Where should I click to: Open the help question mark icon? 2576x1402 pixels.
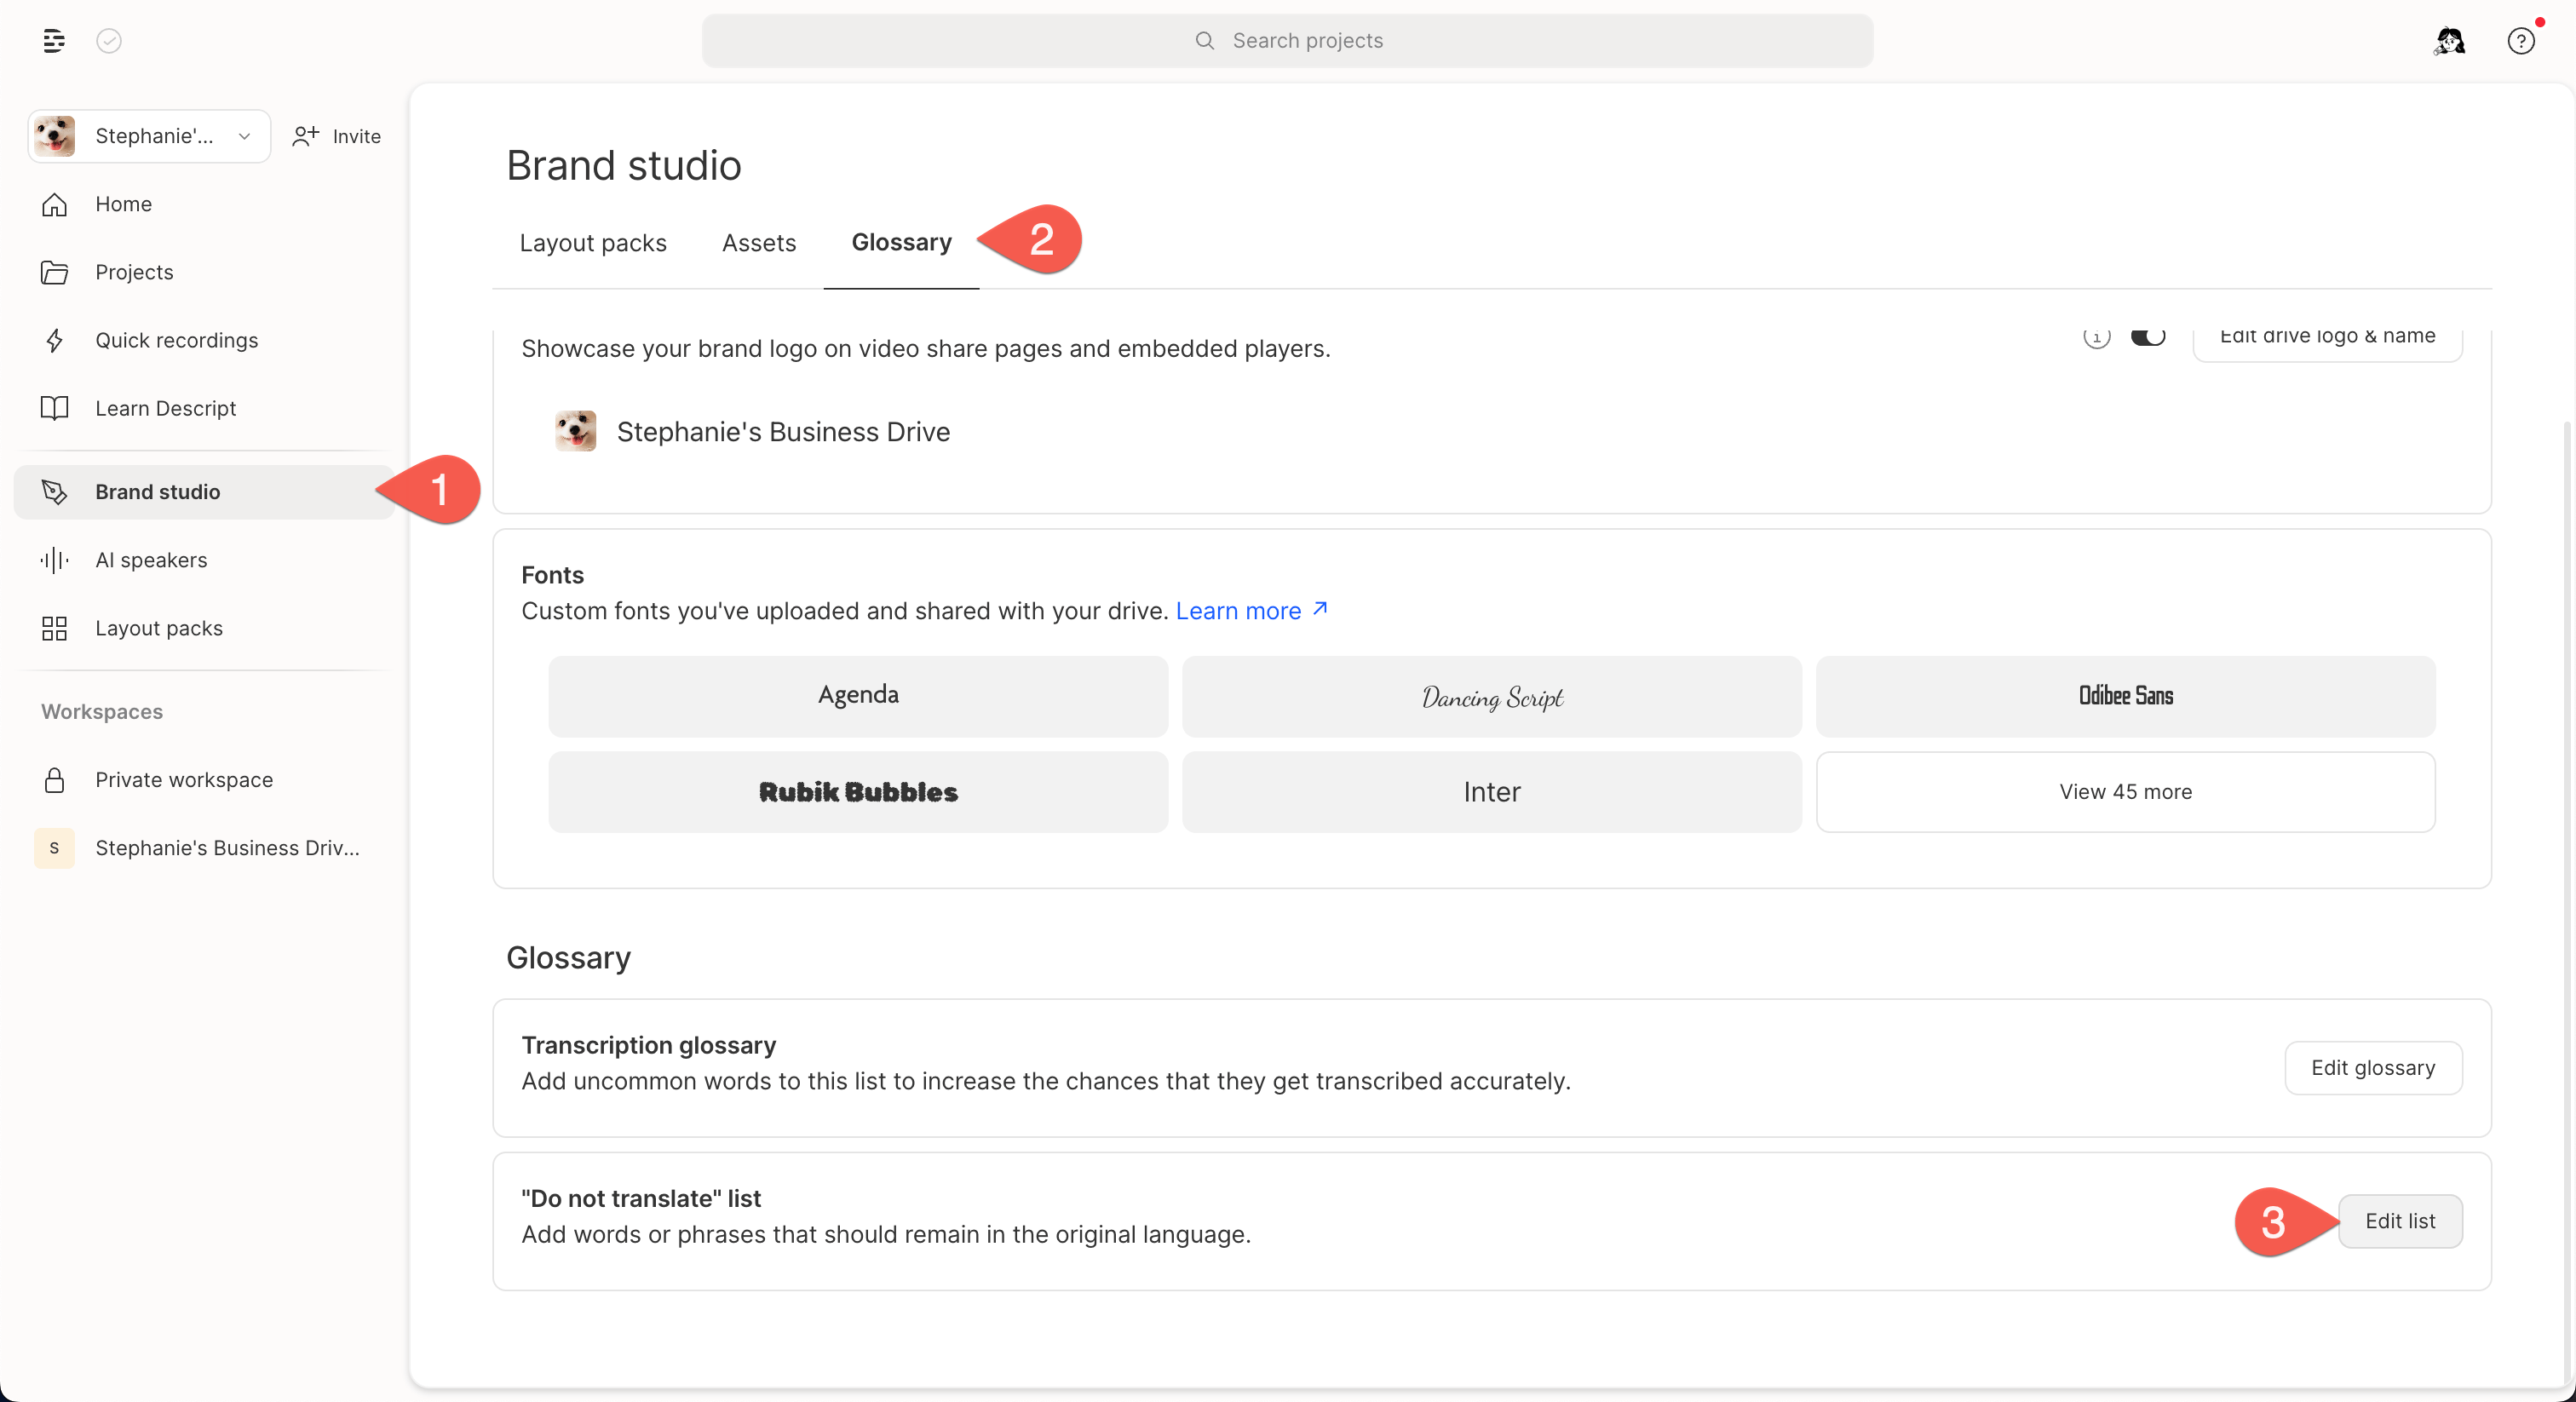pos(2520,41)
